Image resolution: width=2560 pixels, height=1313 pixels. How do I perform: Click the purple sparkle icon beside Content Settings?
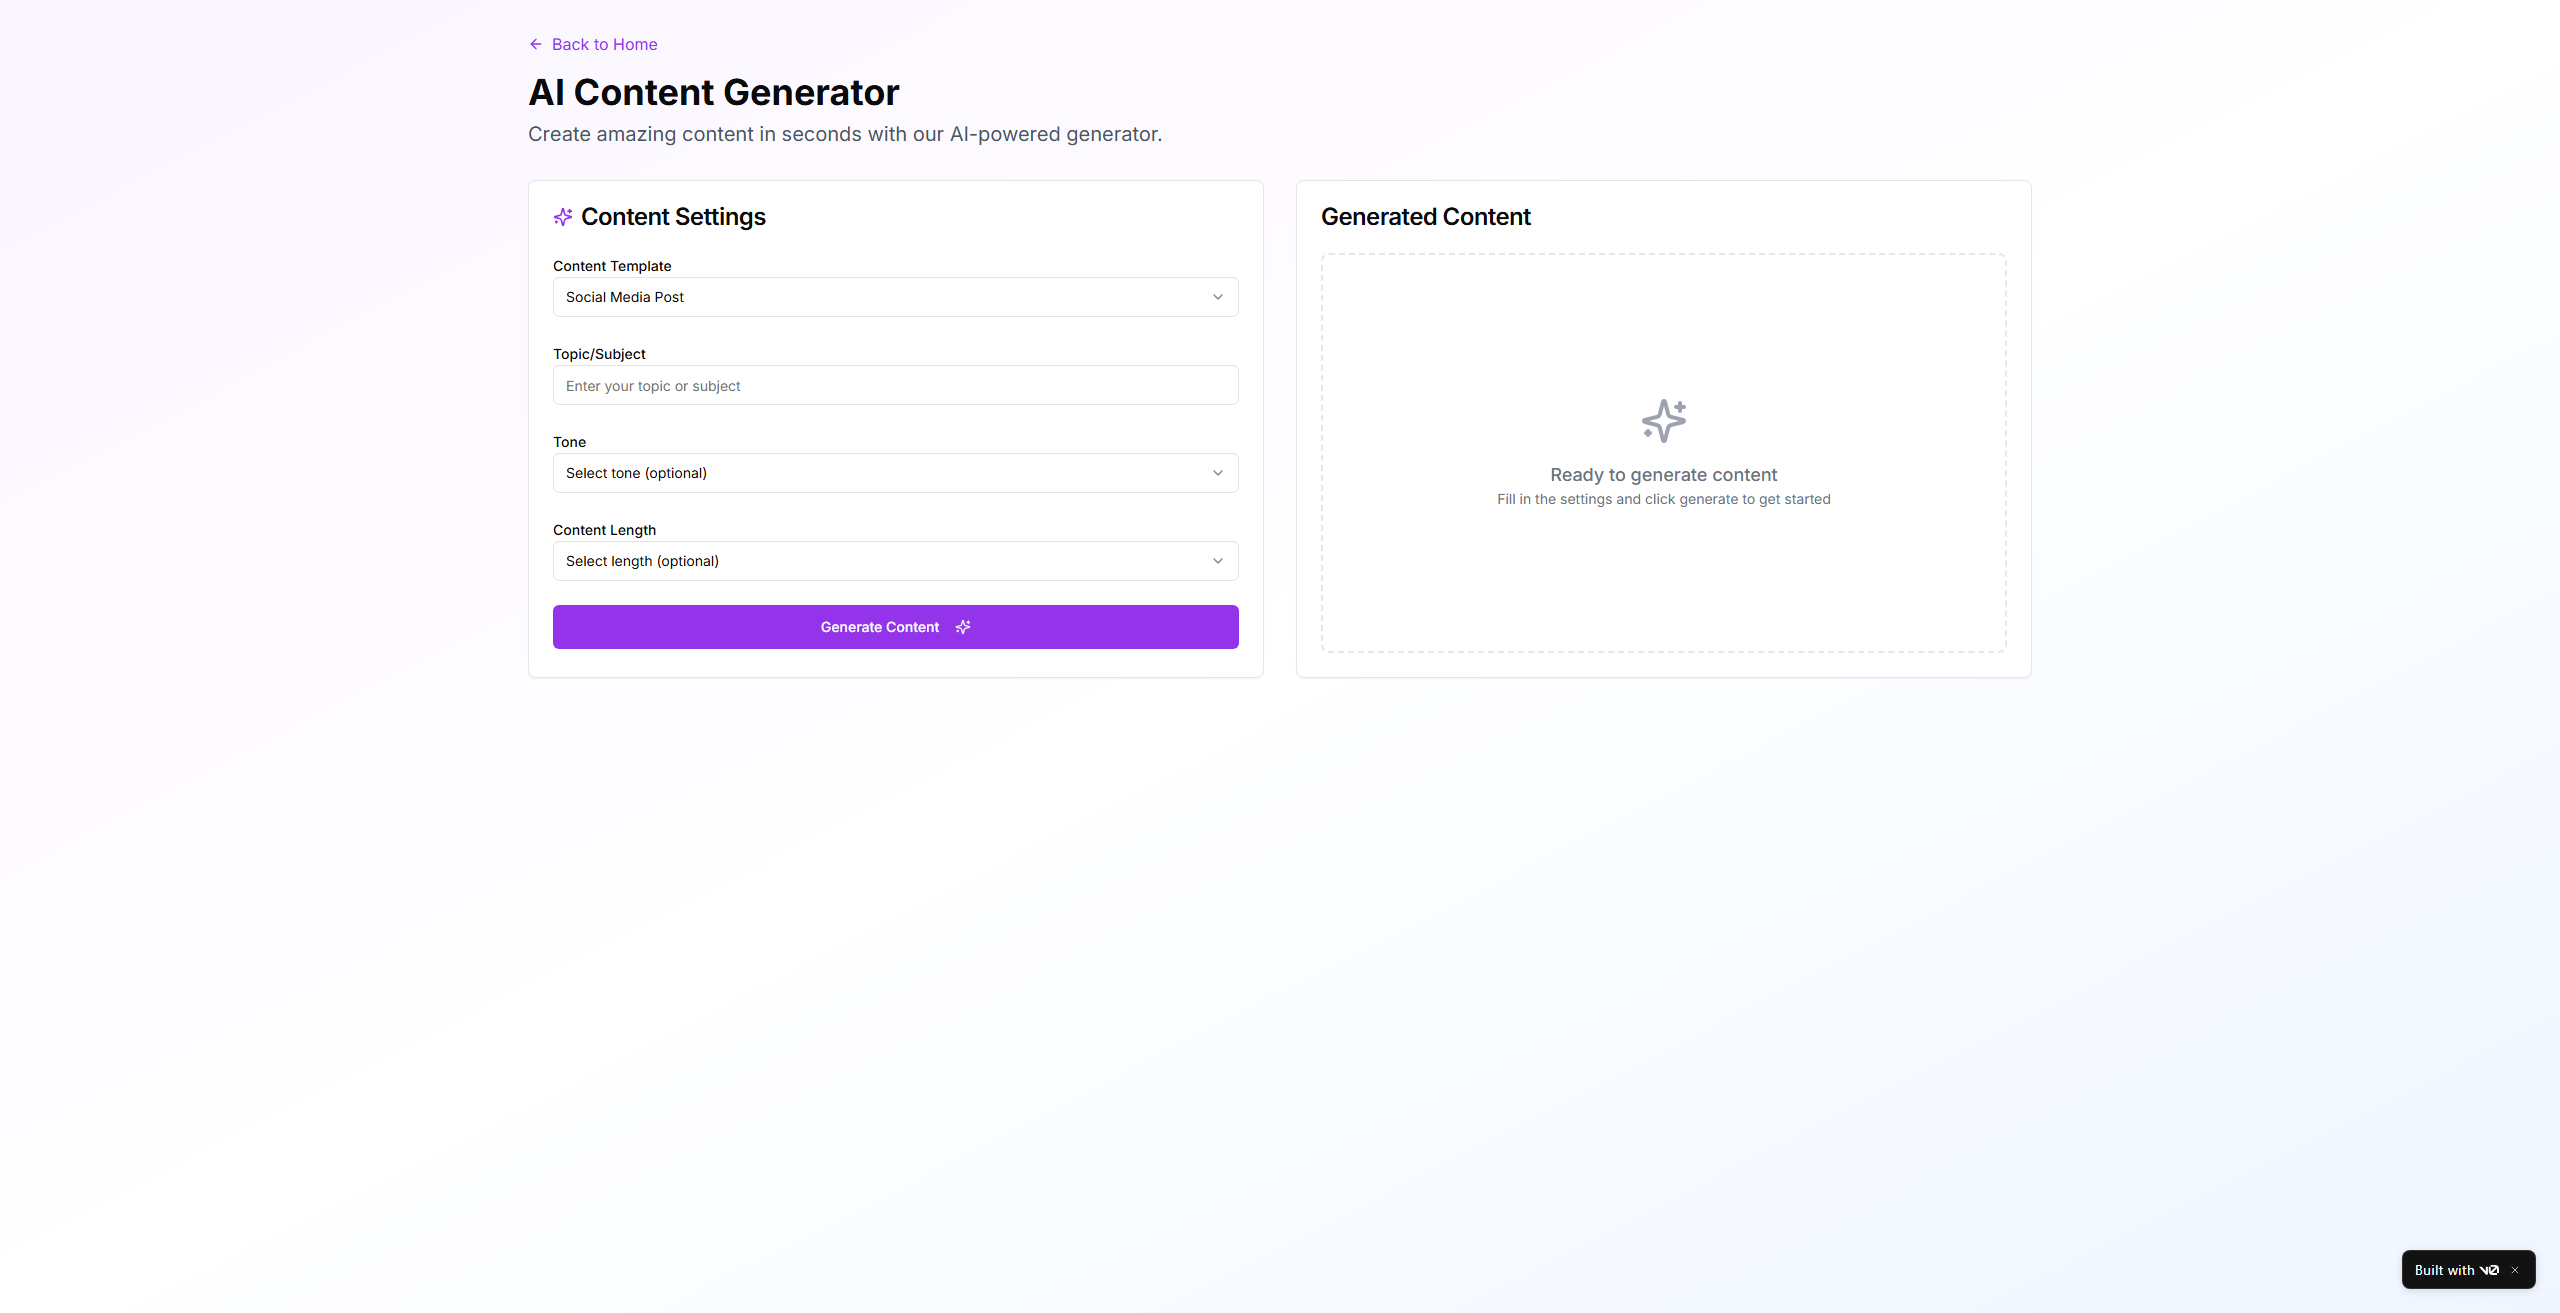[563, 217]
